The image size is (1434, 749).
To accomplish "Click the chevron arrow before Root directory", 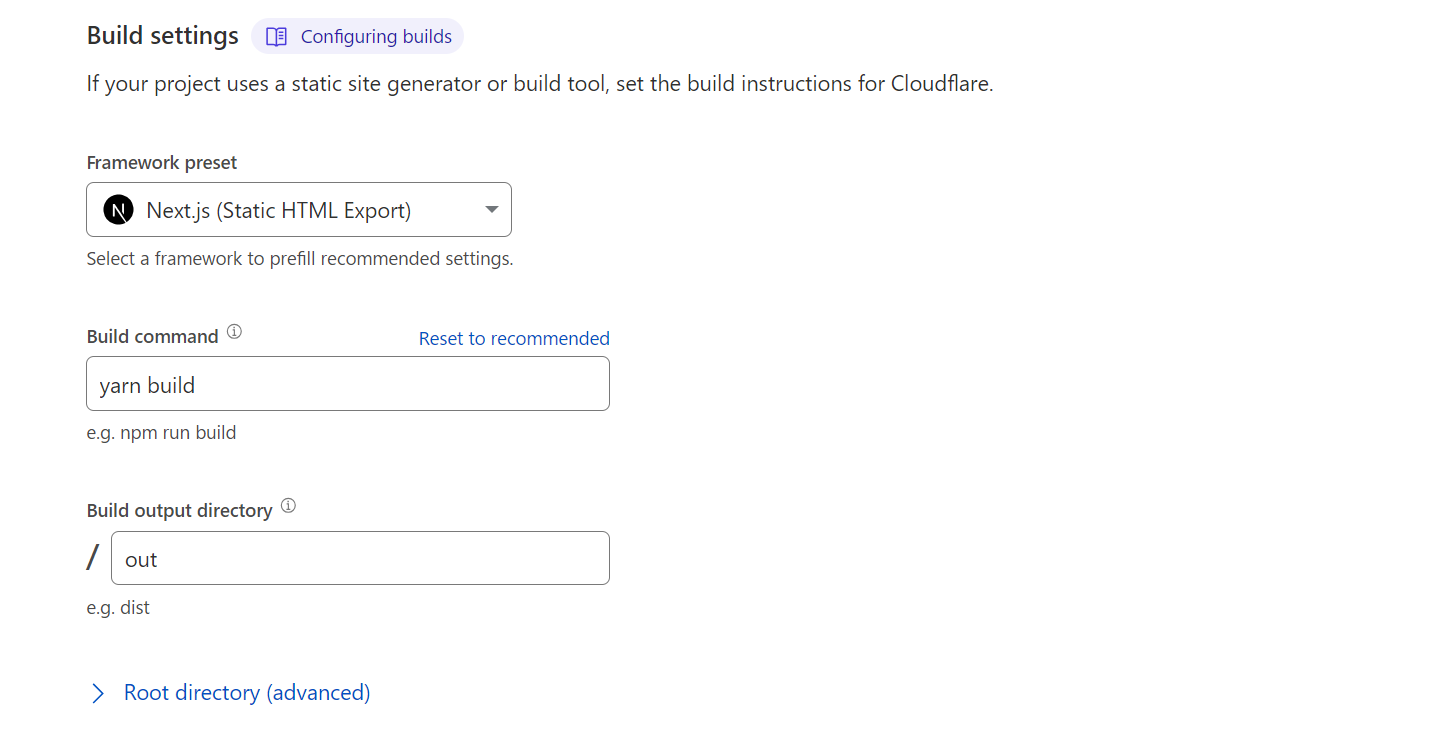I will tap(98, 693).
